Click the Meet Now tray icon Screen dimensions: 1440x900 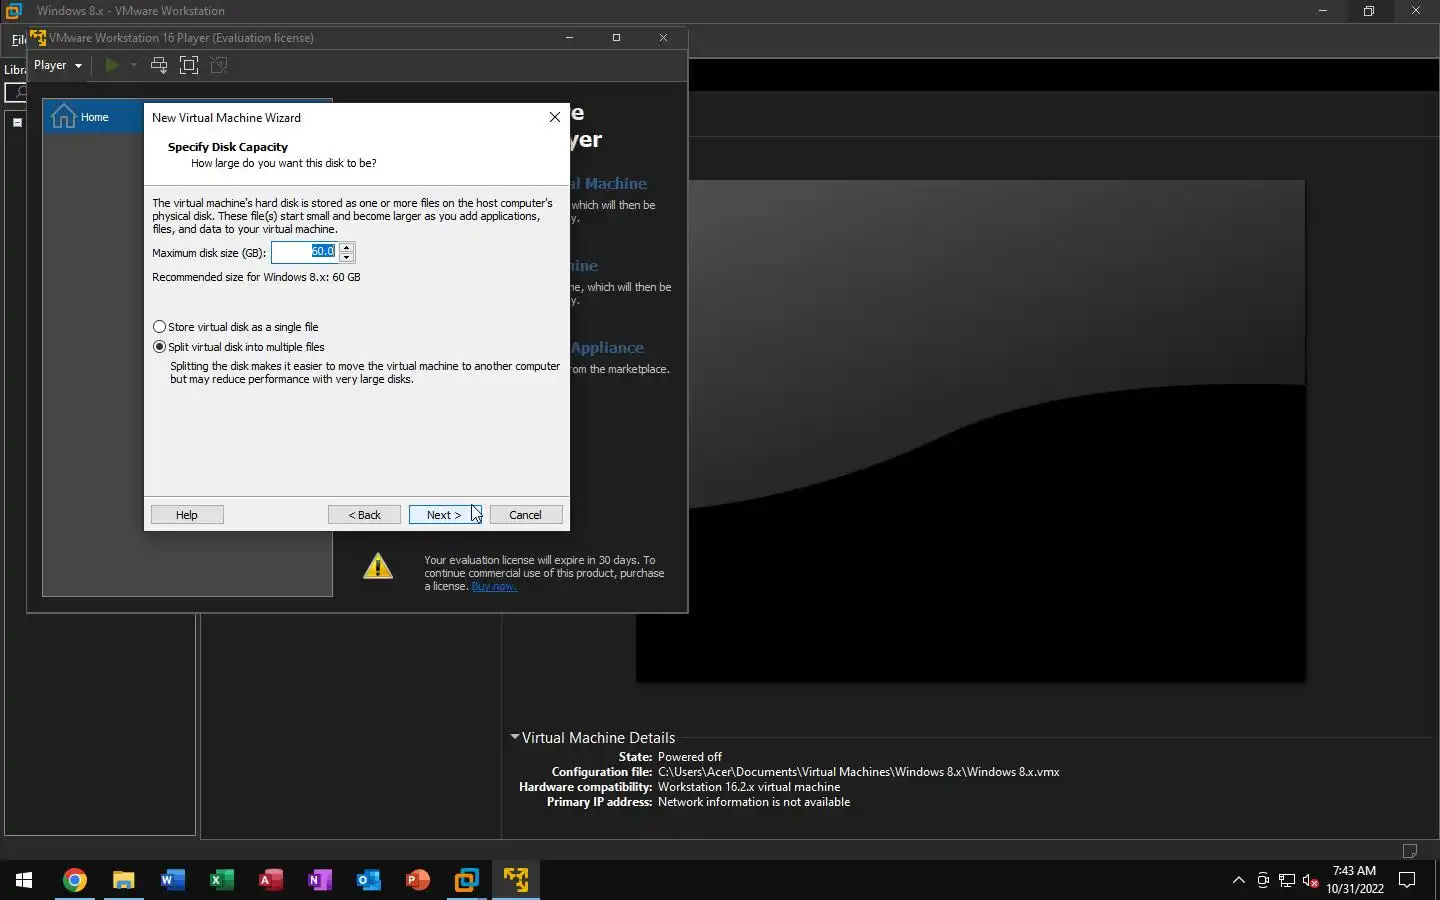1263,880
